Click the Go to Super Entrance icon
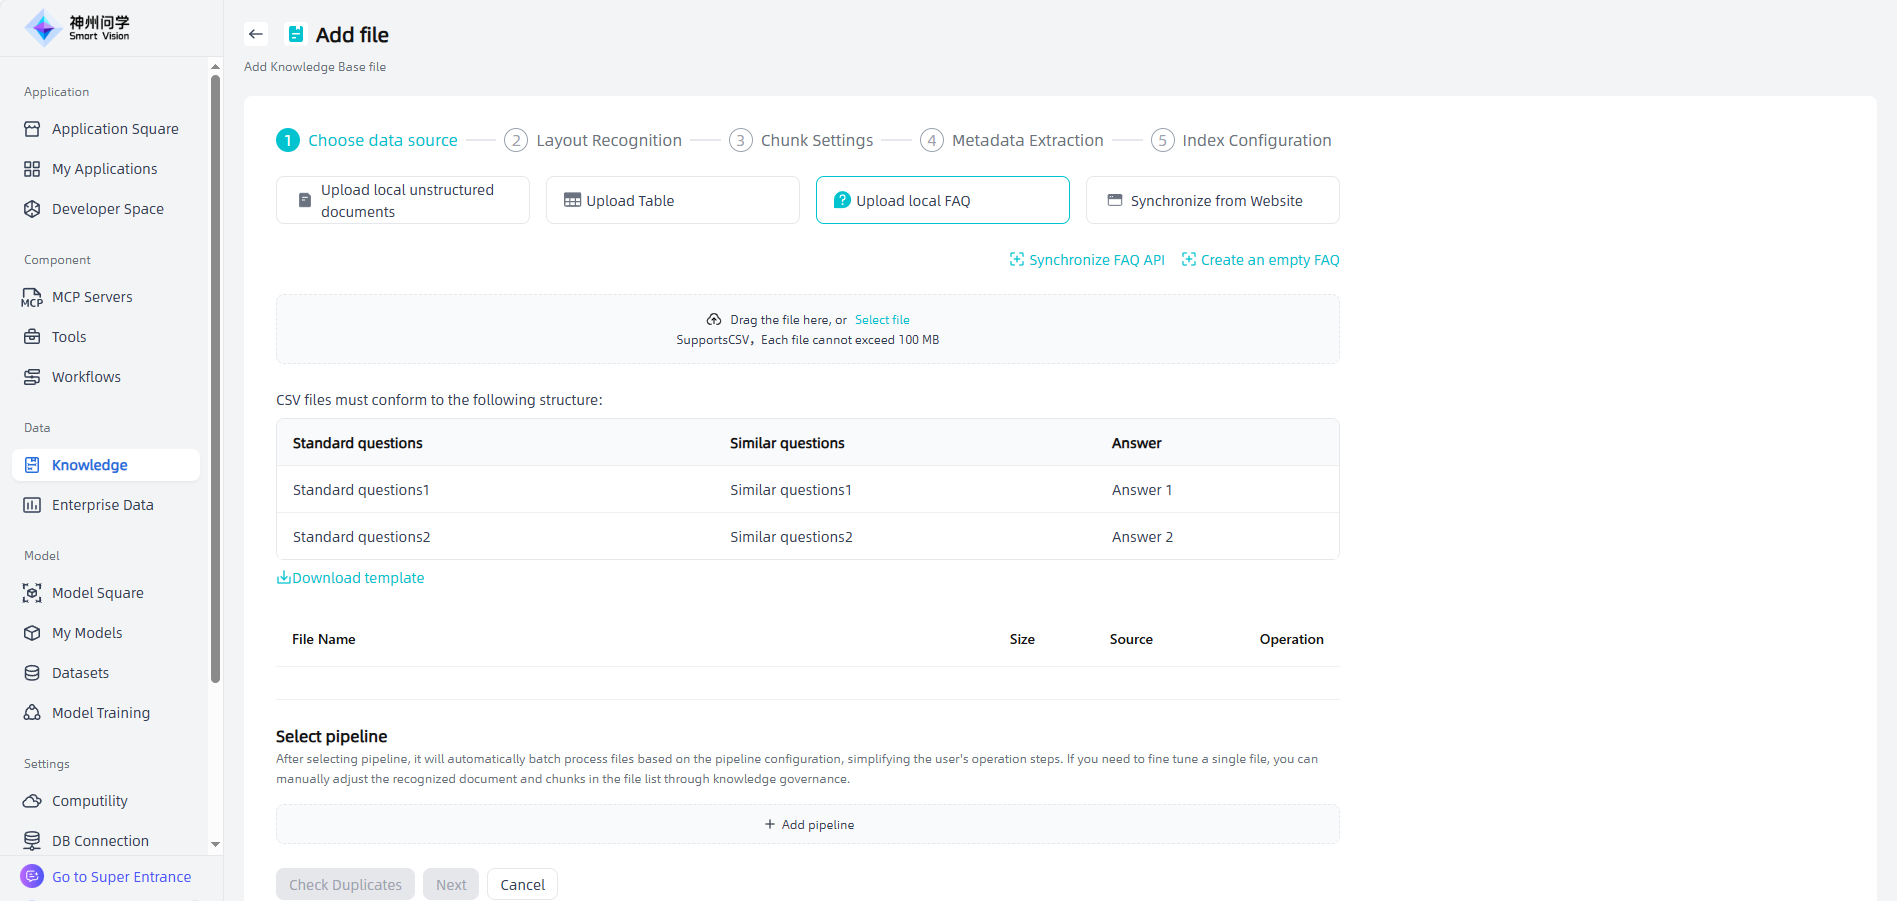 pyautogui.click(x=32, y=877)
